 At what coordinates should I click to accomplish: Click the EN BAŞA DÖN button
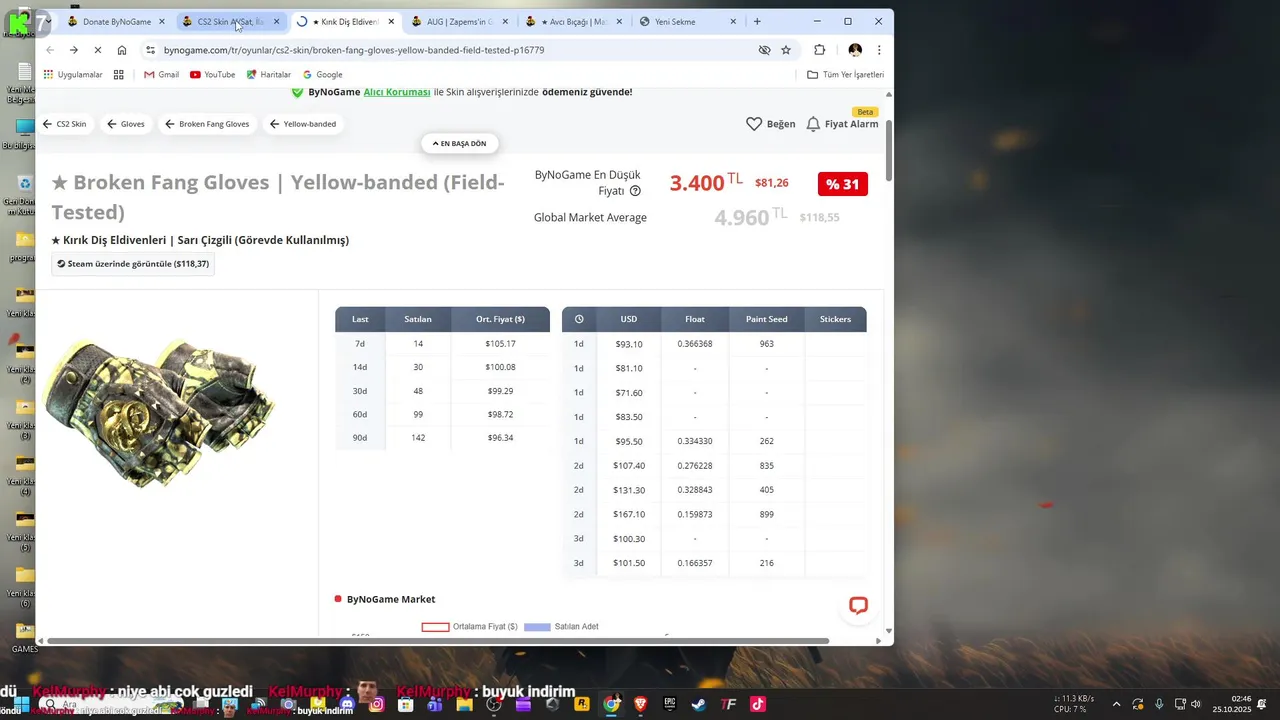(x=459, y=143)
